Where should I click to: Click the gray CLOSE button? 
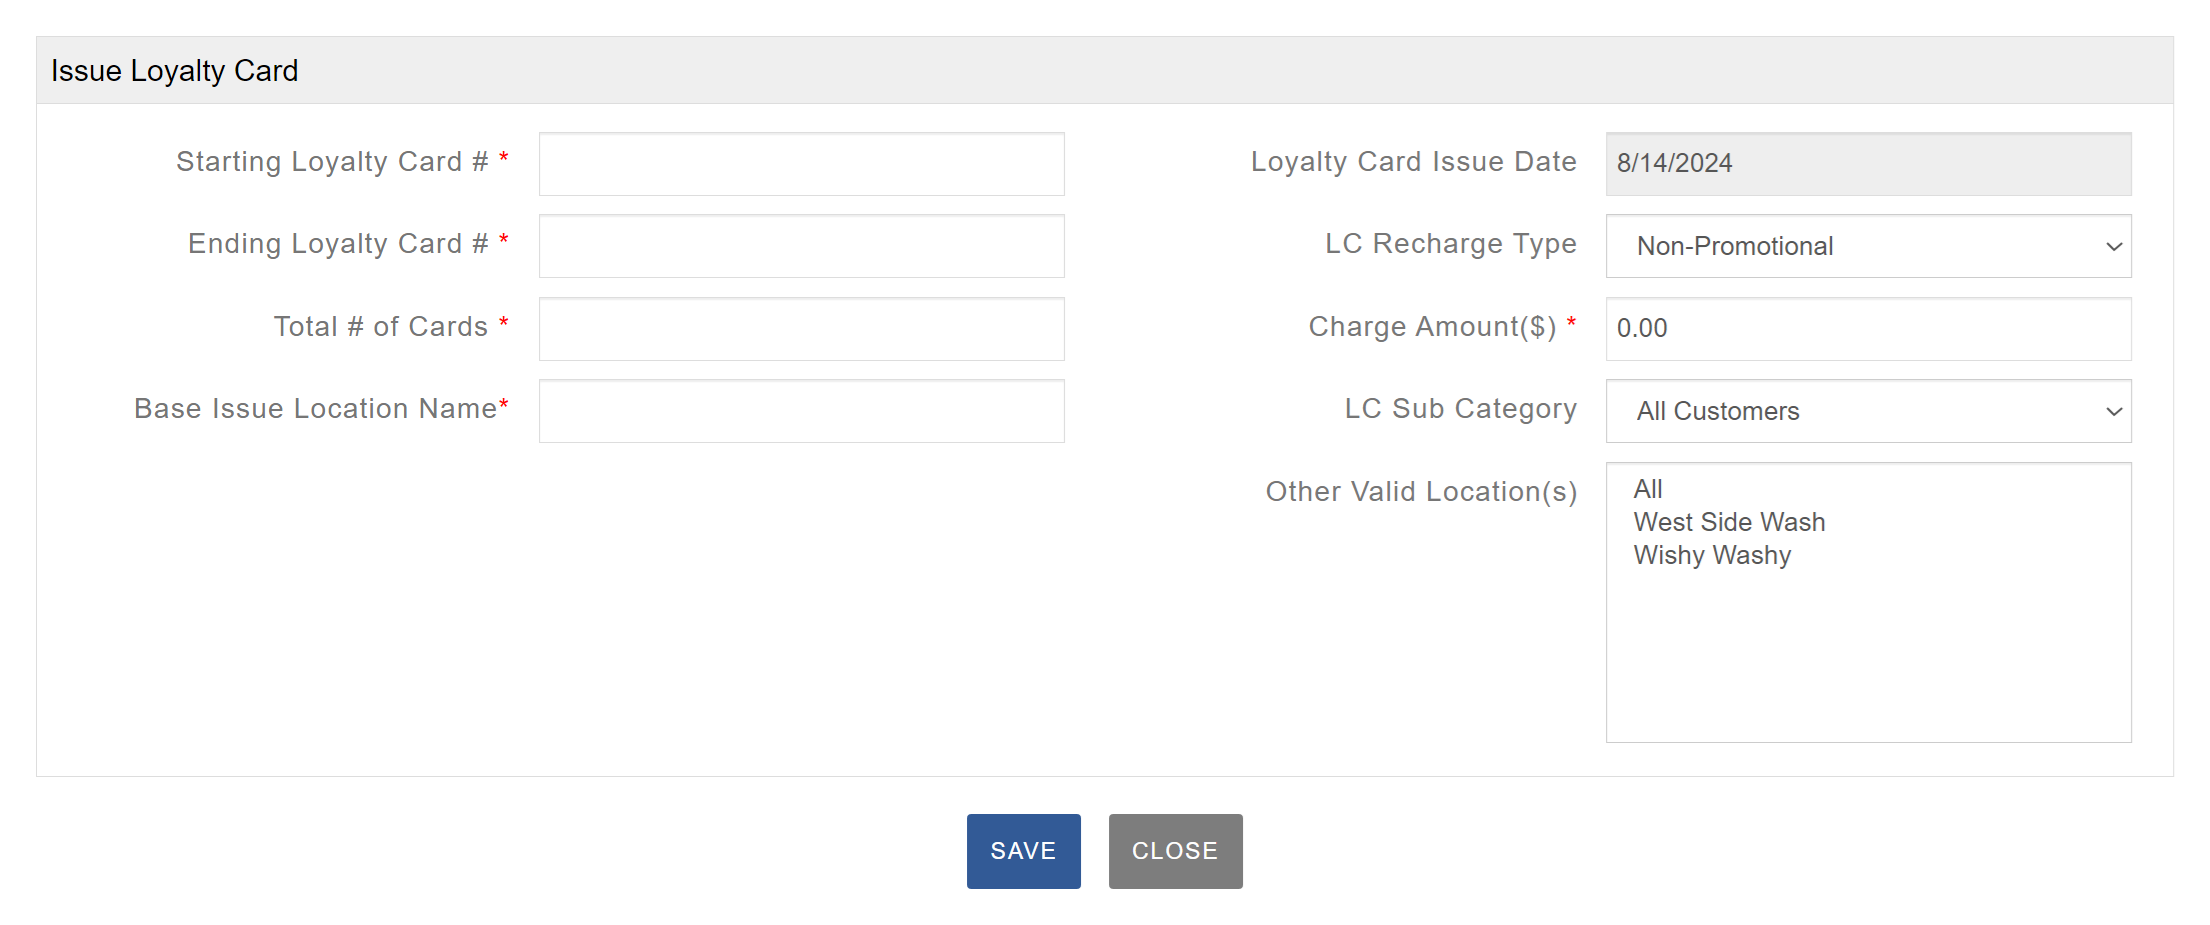coord(1175,851)
